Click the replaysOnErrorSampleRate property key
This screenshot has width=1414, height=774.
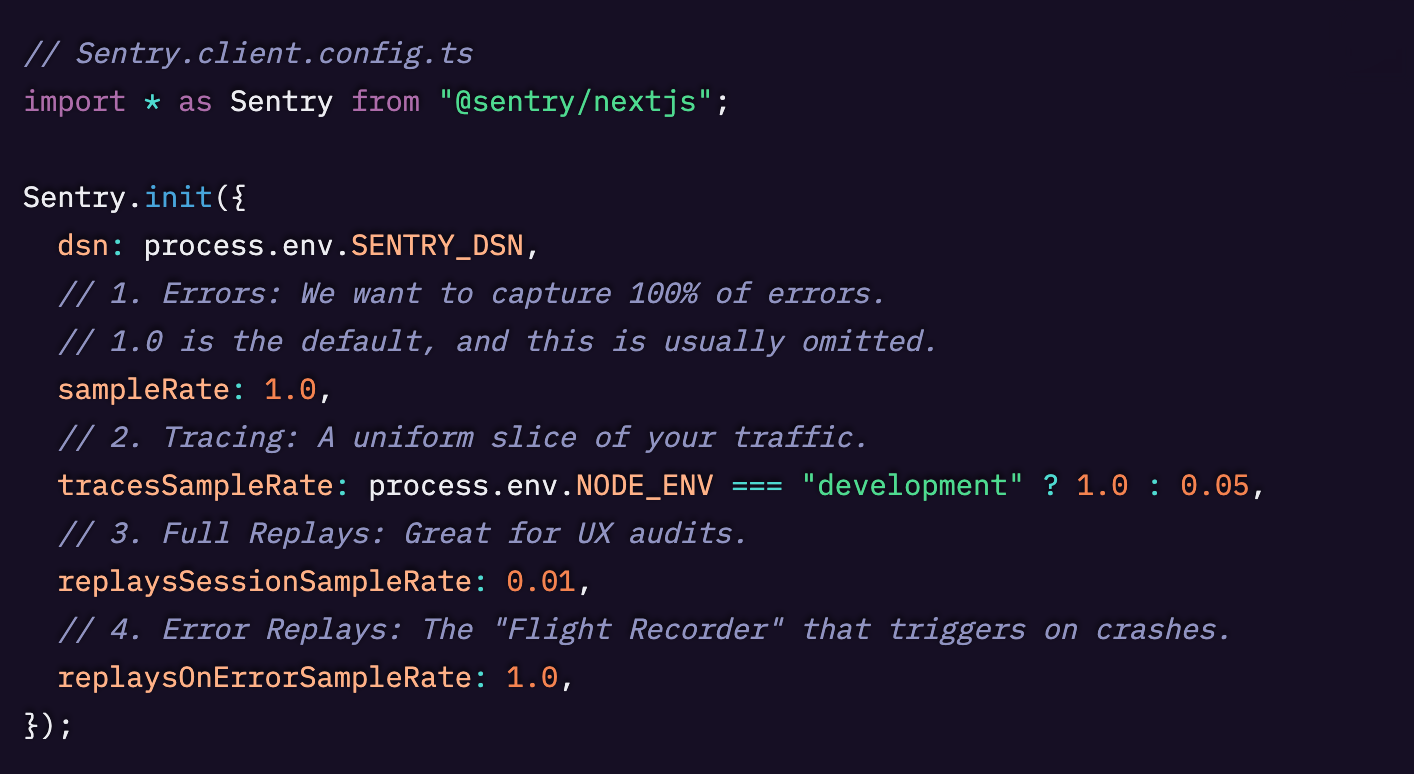(264, 678)
